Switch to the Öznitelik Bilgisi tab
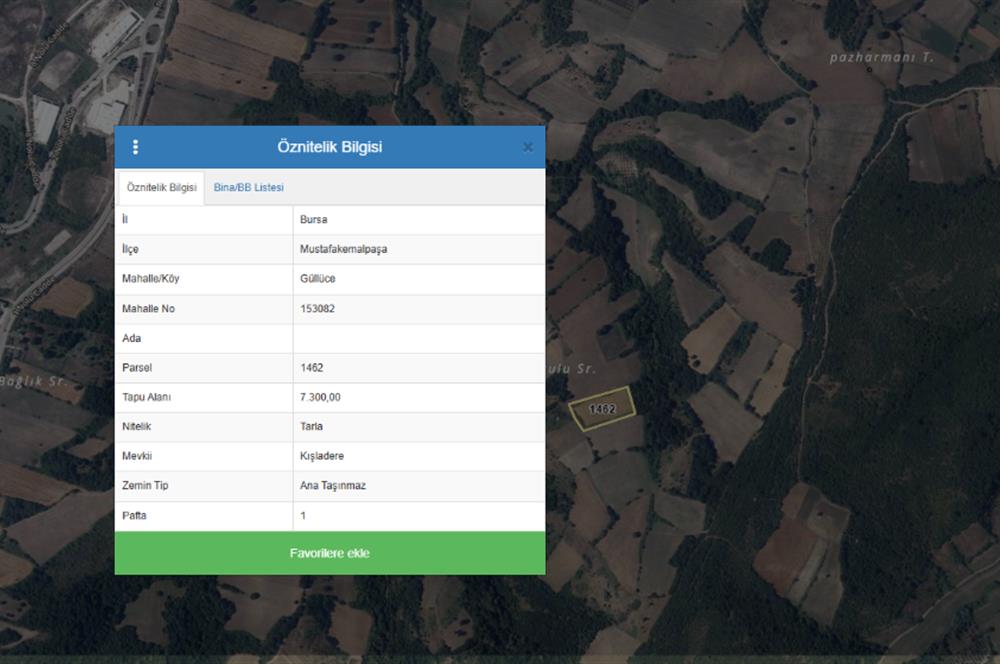1000x664 pixels. (x=161, y=188)
